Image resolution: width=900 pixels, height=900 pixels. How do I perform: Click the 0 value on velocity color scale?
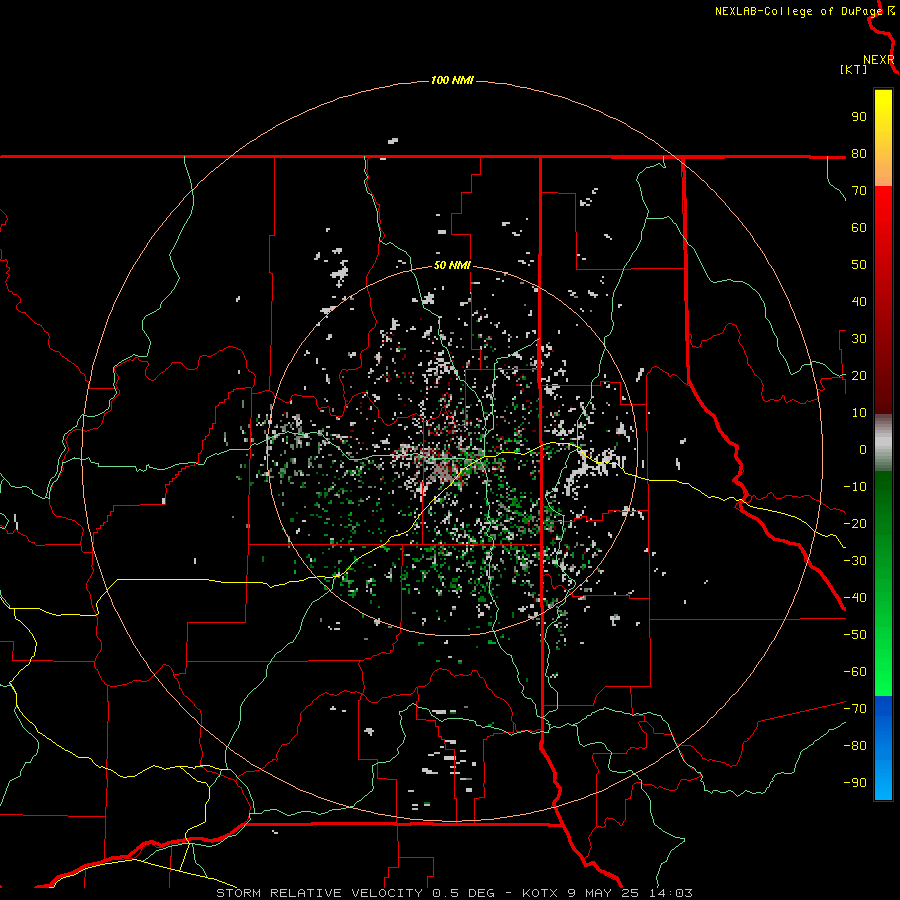(863, 450)
